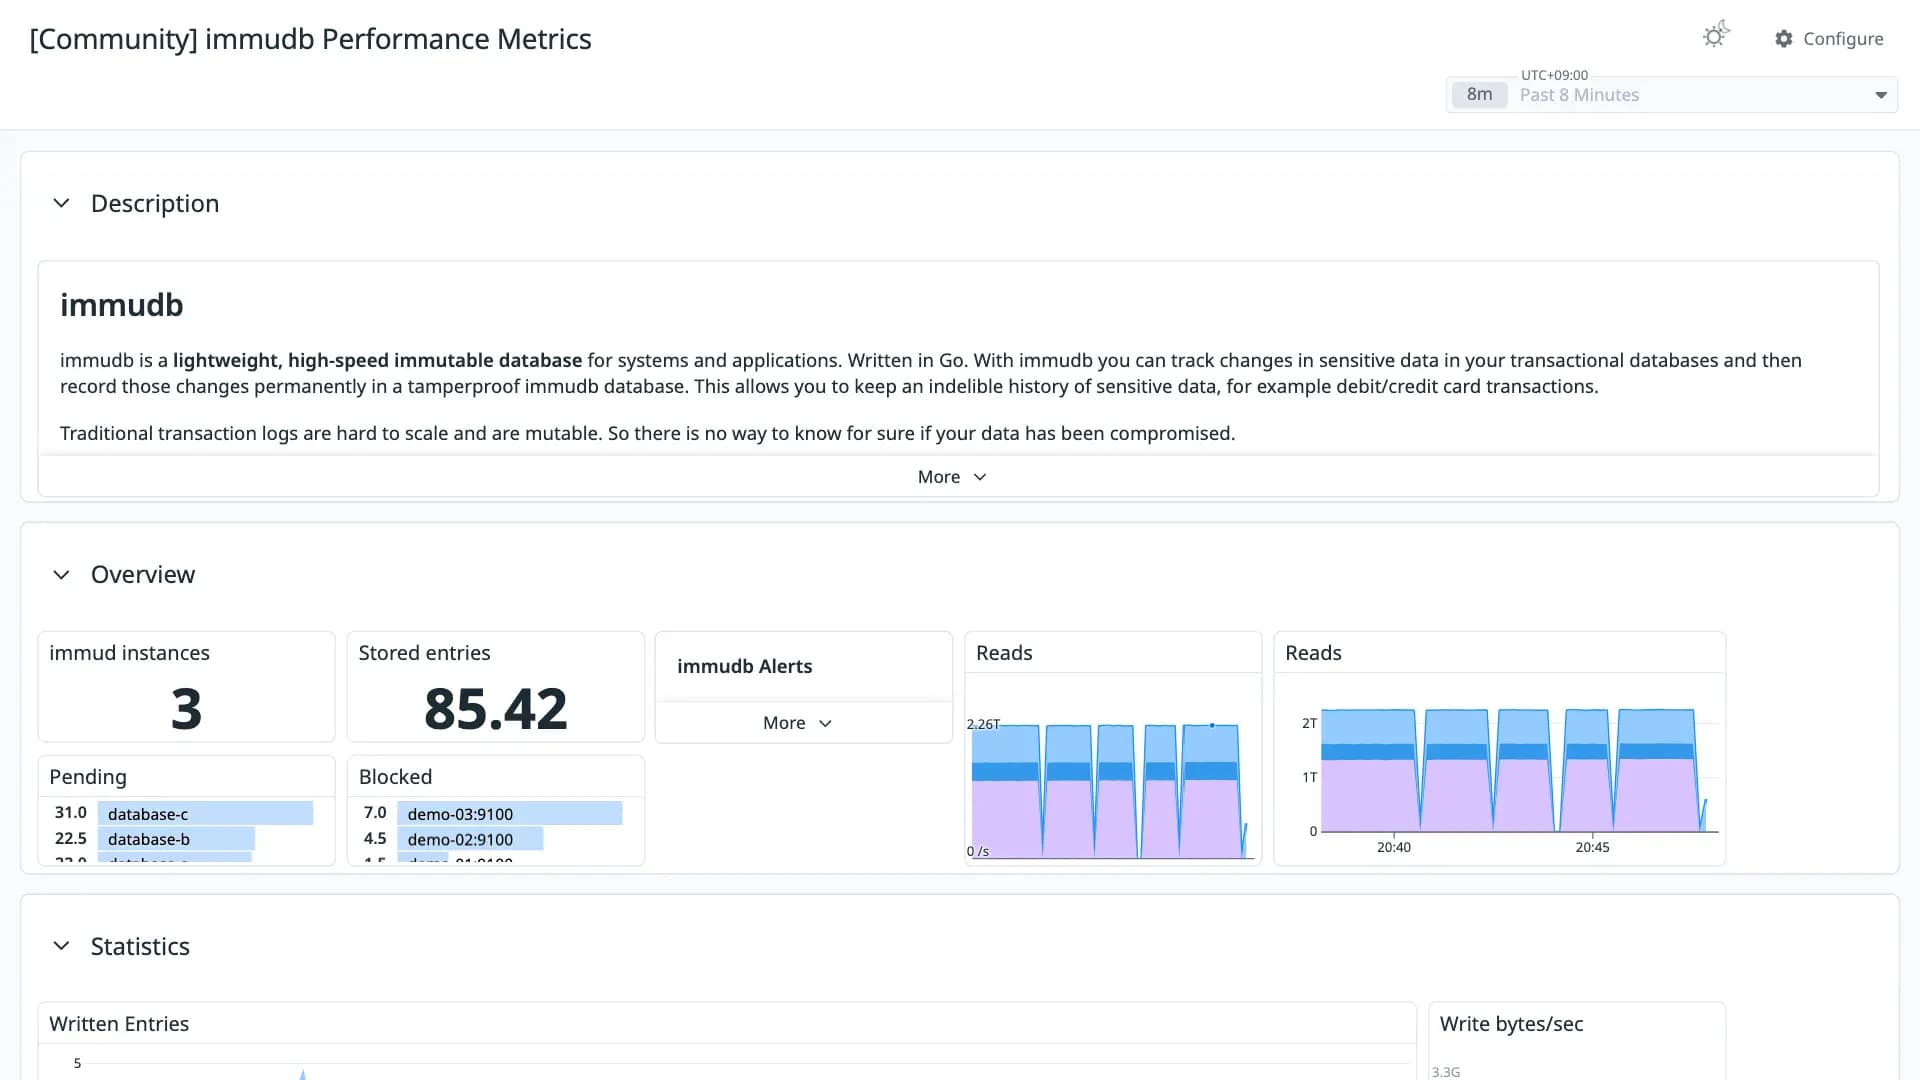Toggle the dark/light theme icon
1920x1080 pixels.
[1716, 36]
